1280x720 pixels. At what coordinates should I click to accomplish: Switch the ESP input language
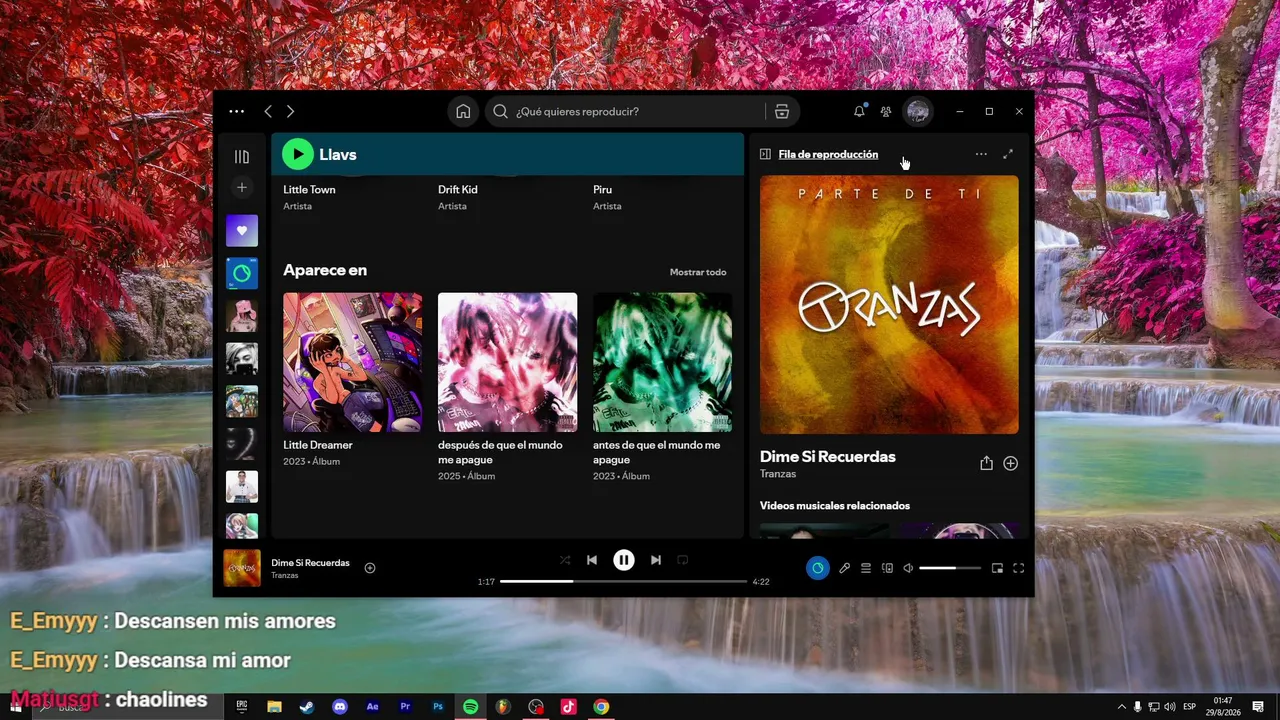pyautogui.click(x=1190, y=706)
